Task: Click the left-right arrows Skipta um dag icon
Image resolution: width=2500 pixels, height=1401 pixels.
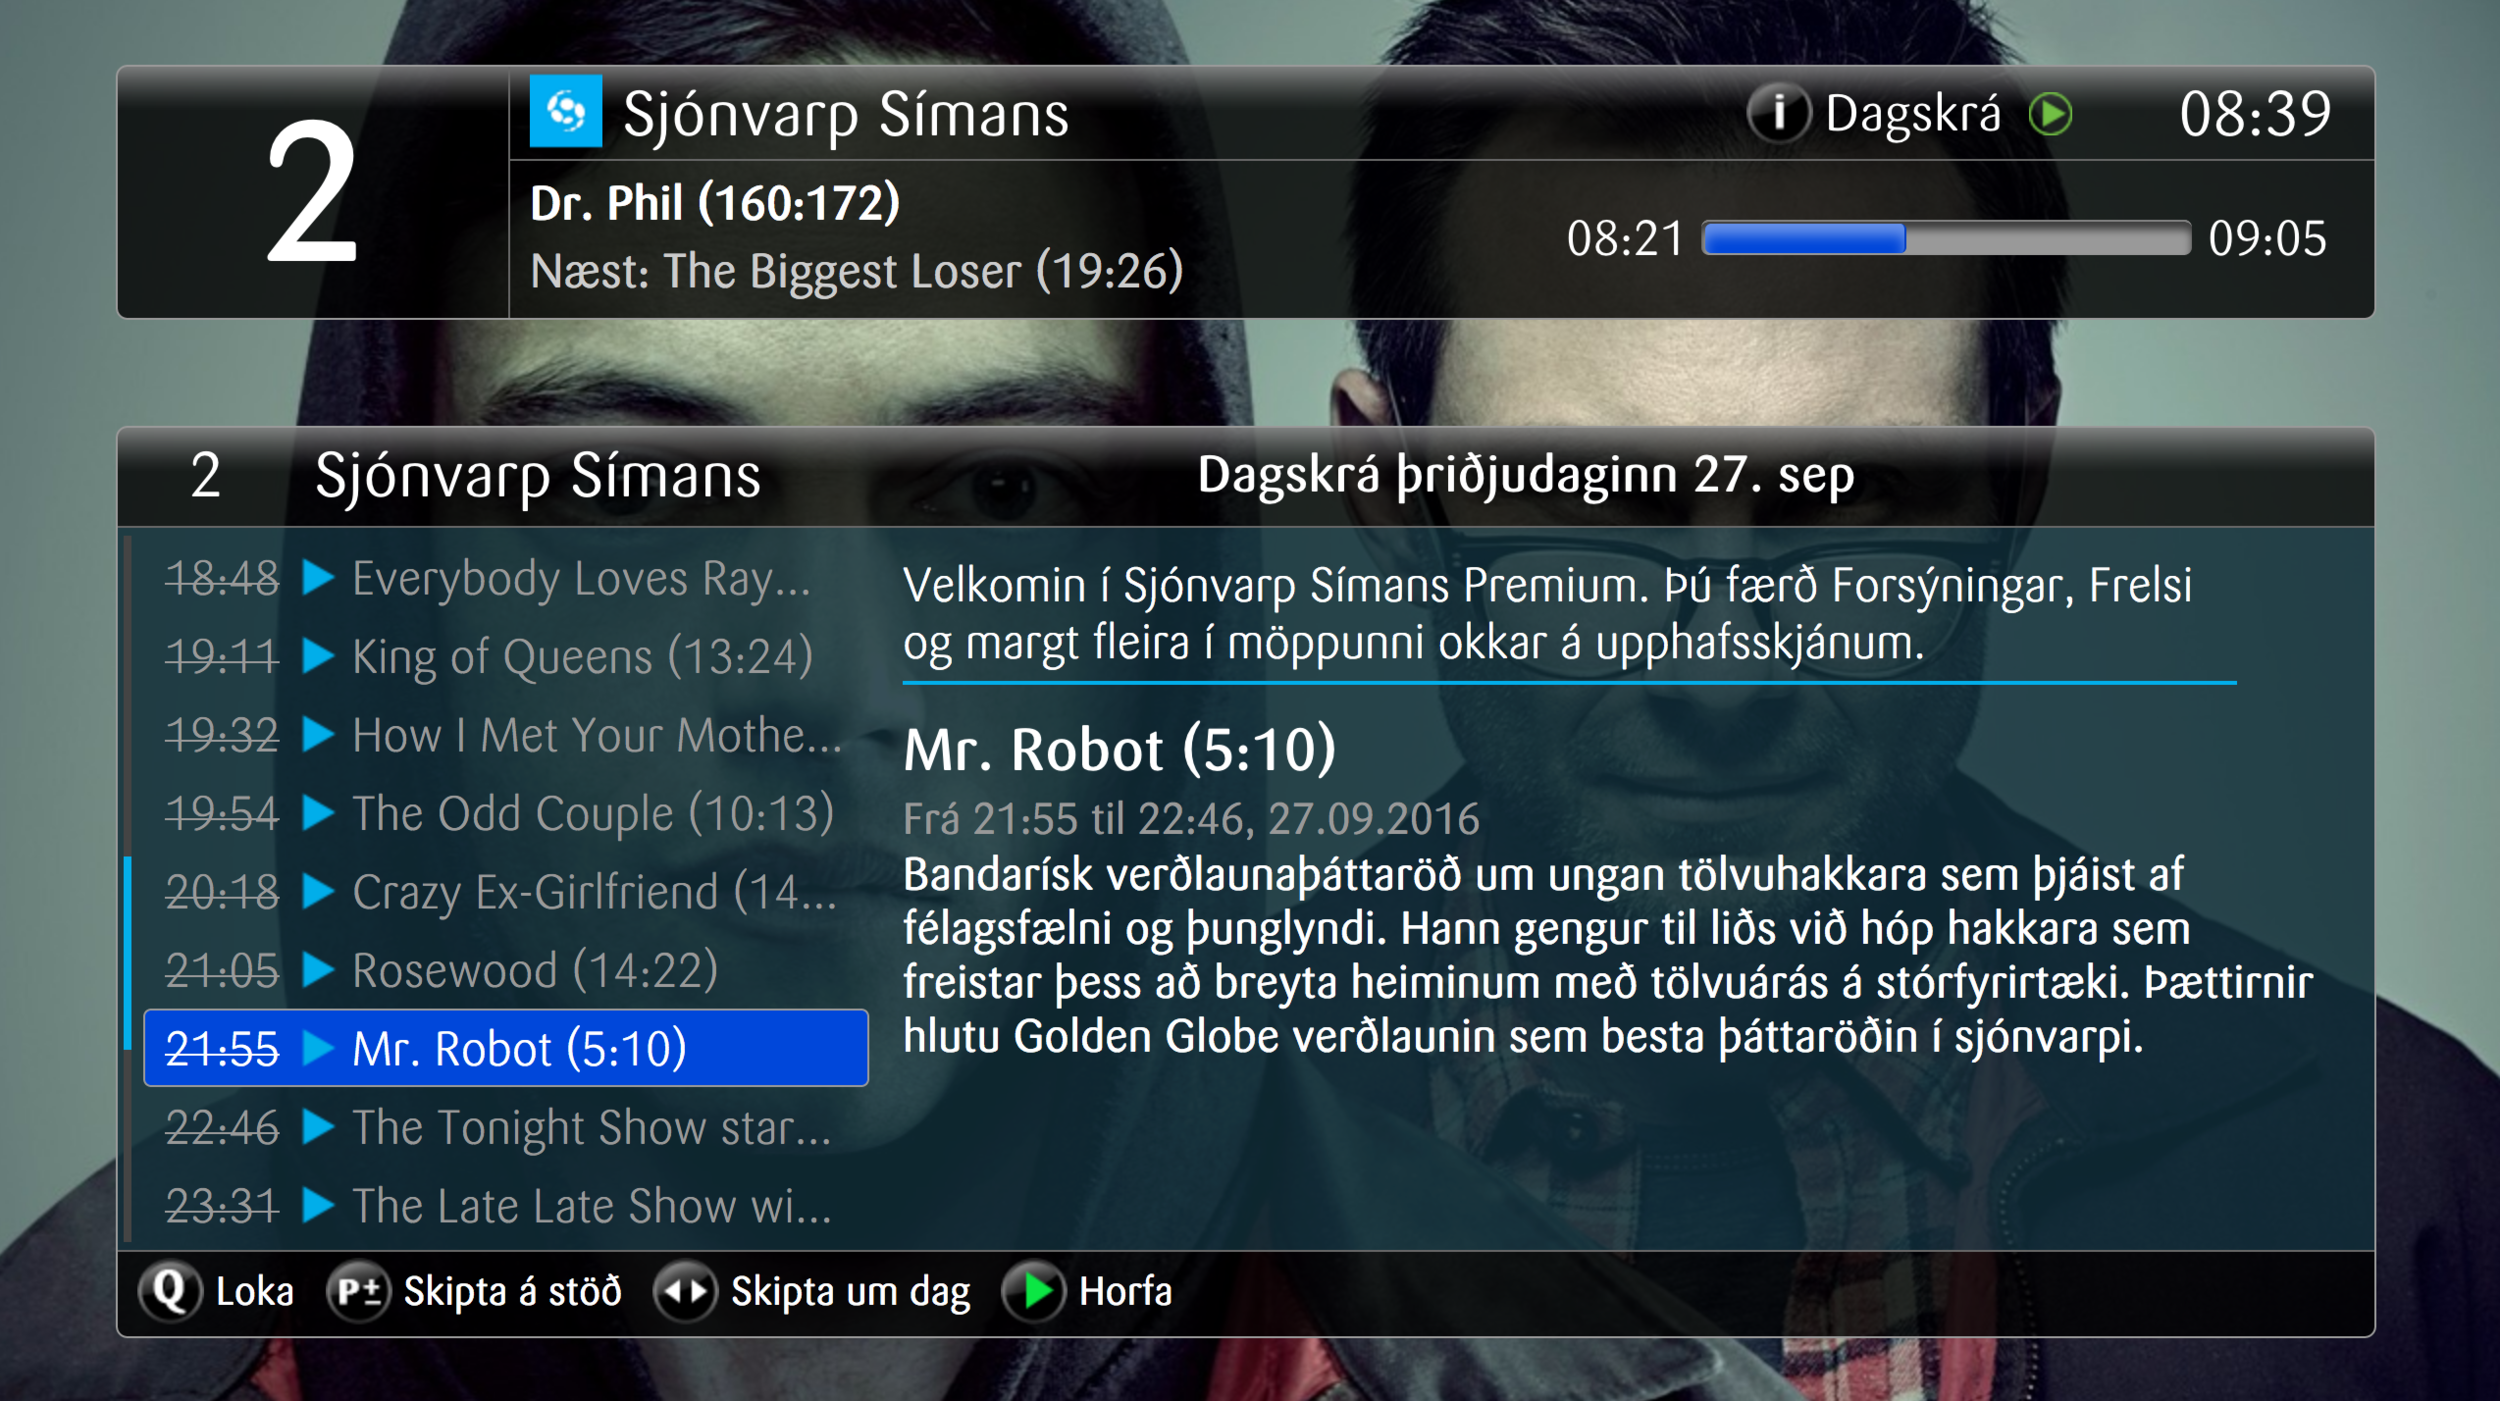Action: [685, 1291]
